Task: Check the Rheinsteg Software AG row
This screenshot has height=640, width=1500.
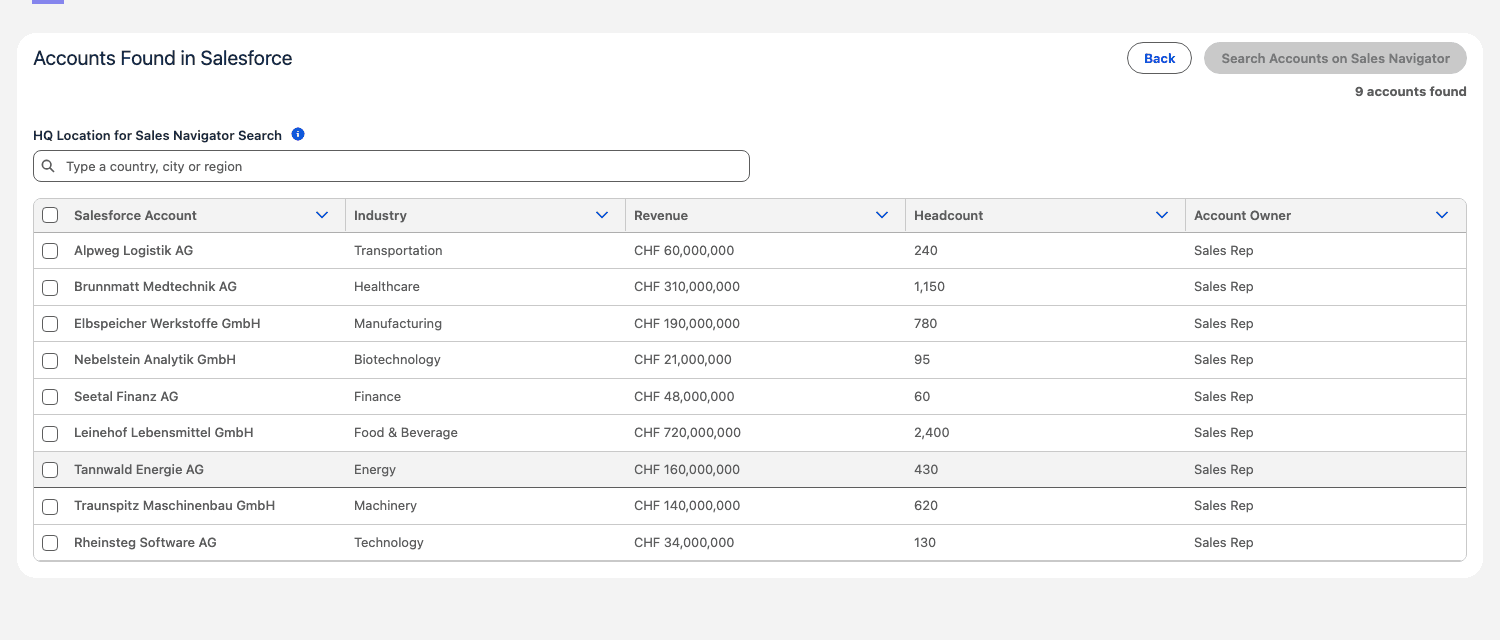Action: [50, 543]
